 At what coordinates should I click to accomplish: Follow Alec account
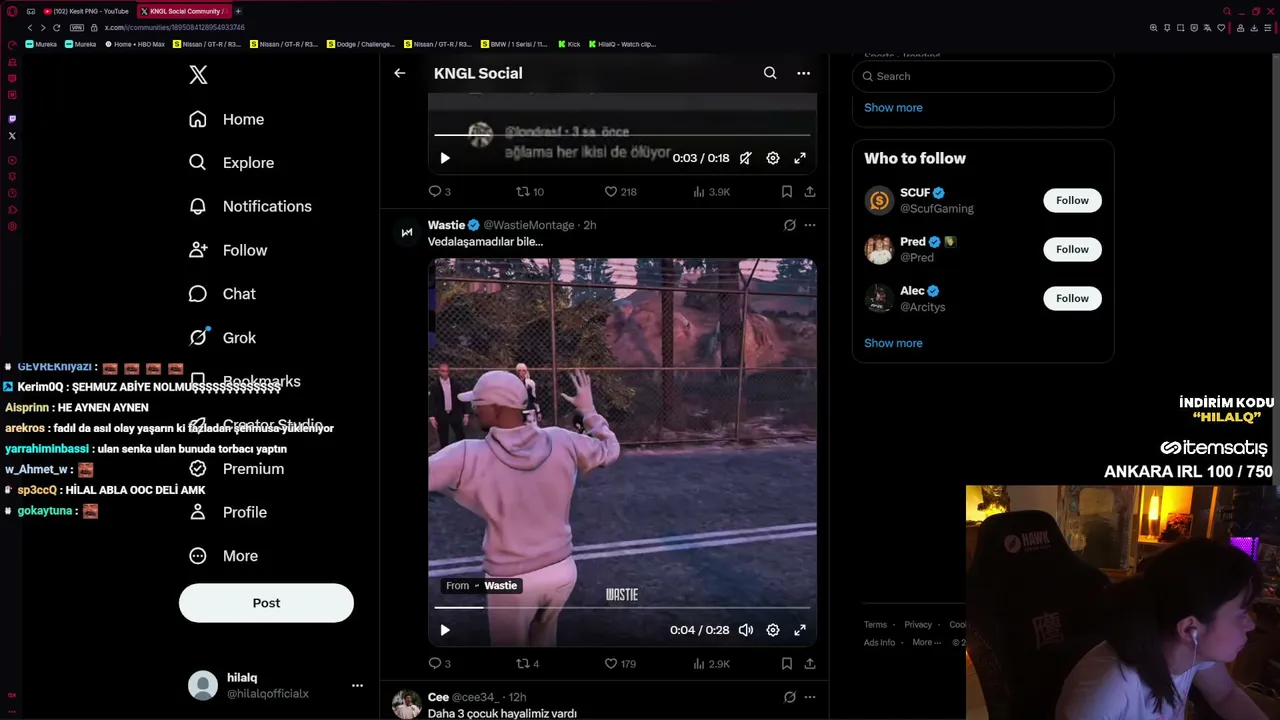[1072, 298]
